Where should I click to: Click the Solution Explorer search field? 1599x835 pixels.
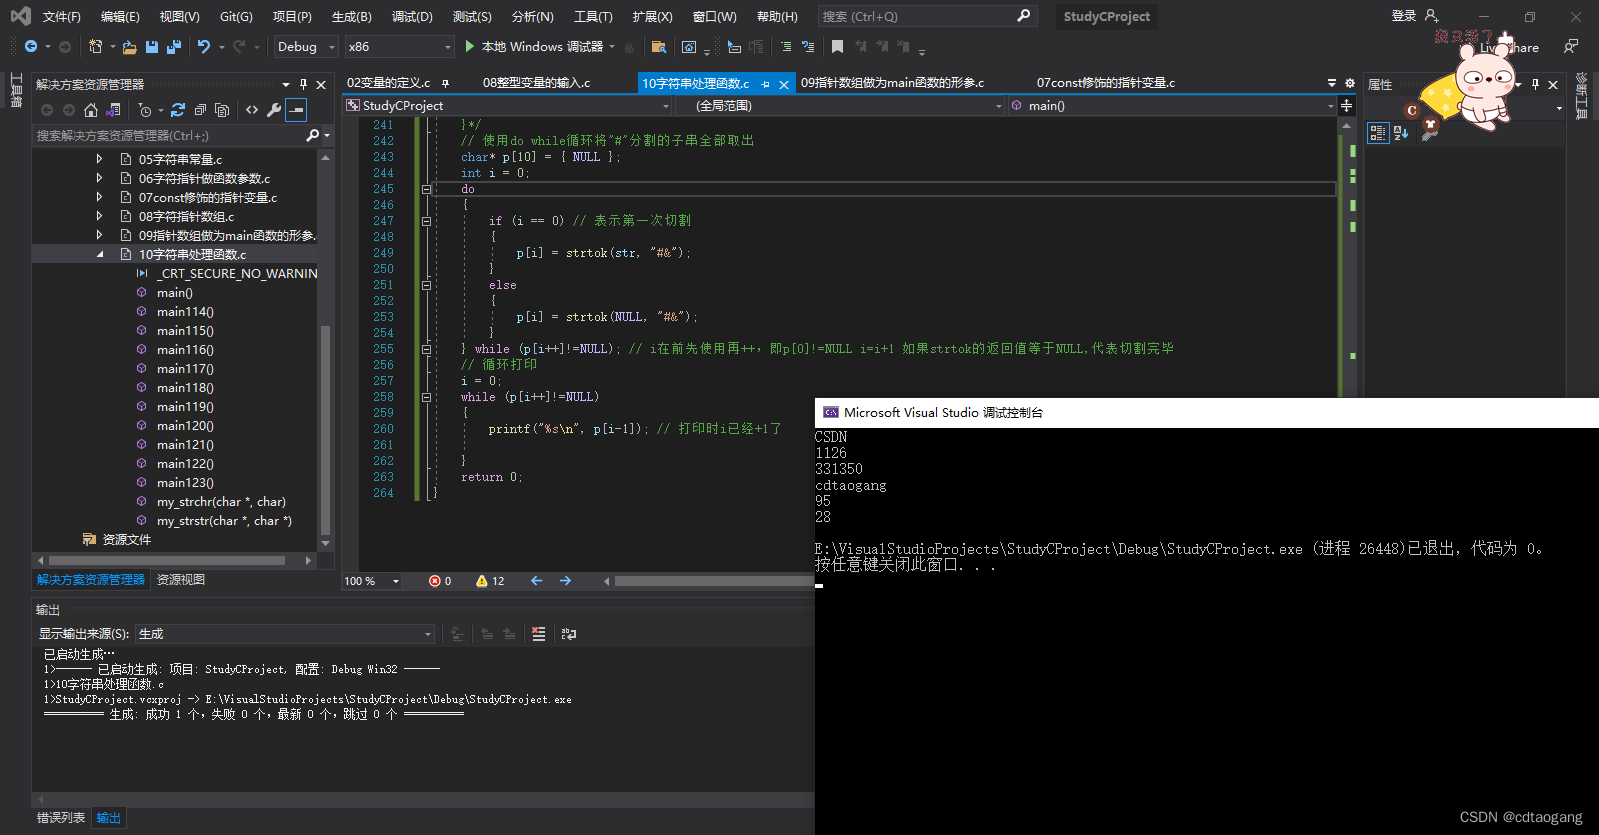click(168, 135)
